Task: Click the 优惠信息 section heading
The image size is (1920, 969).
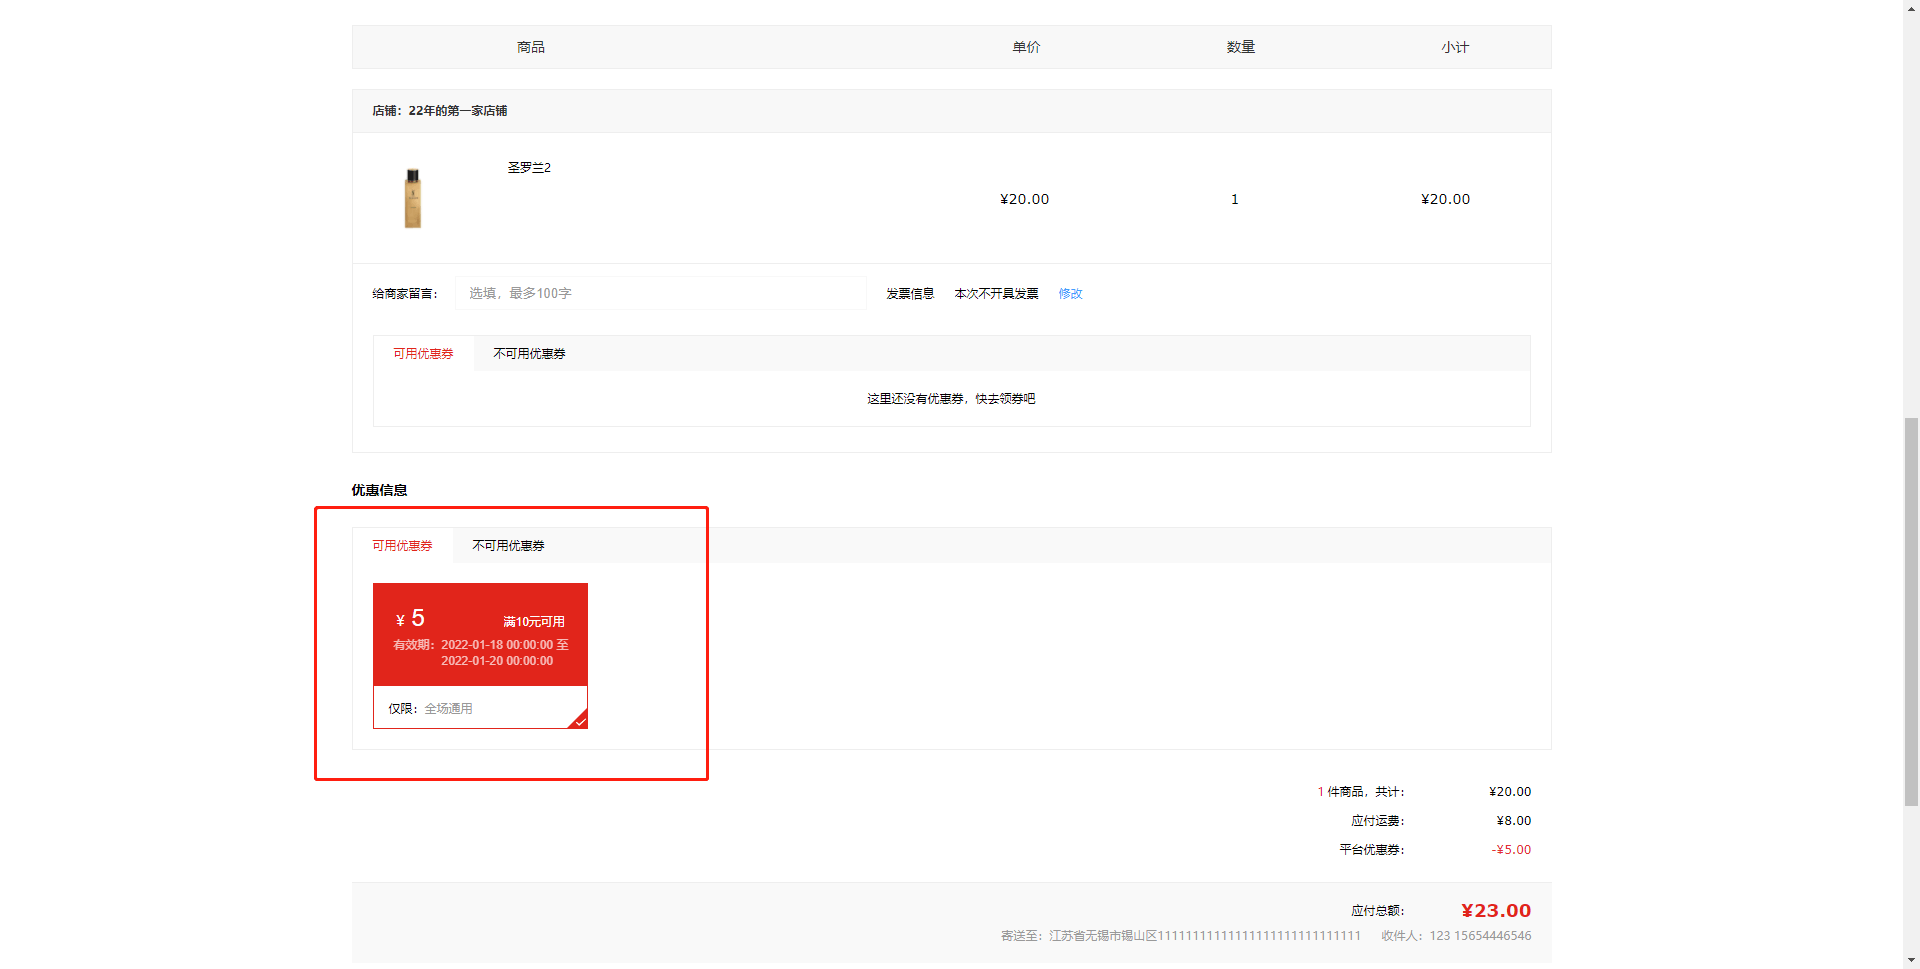Action: point(379,489)
